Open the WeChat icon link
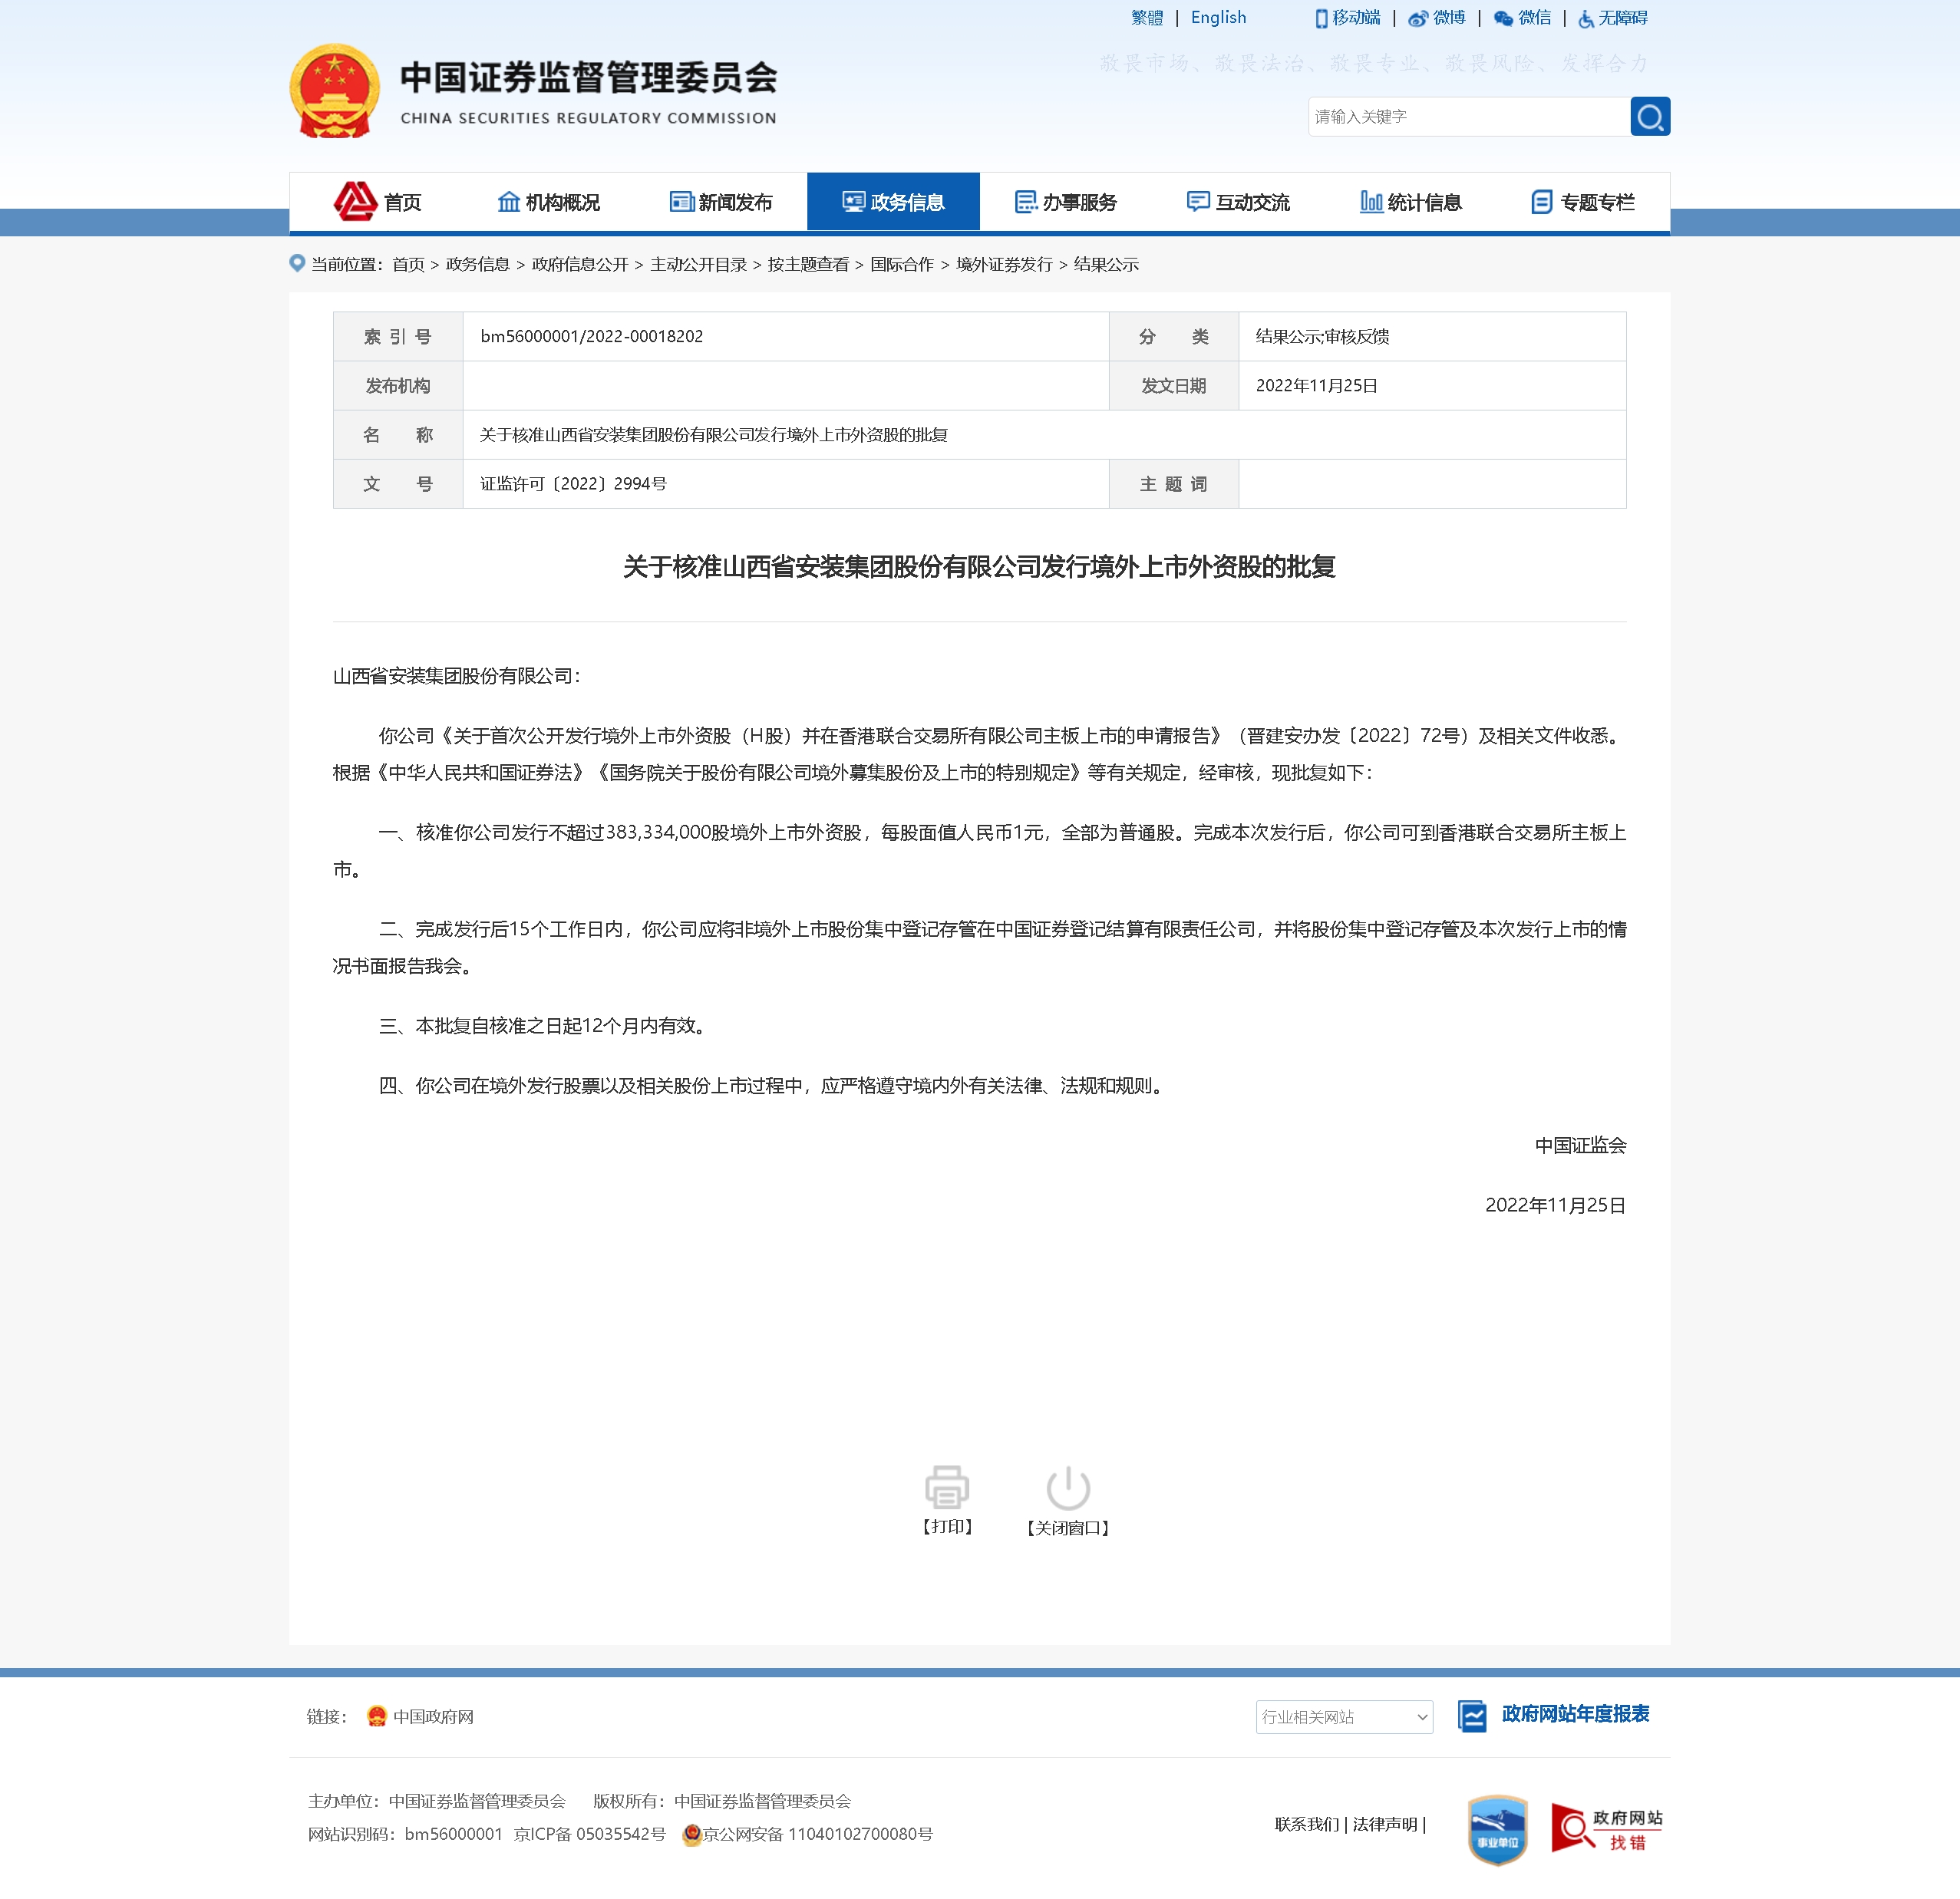The width and height of the screenshot is (1960, 1899). click(x=1502, y=19)
